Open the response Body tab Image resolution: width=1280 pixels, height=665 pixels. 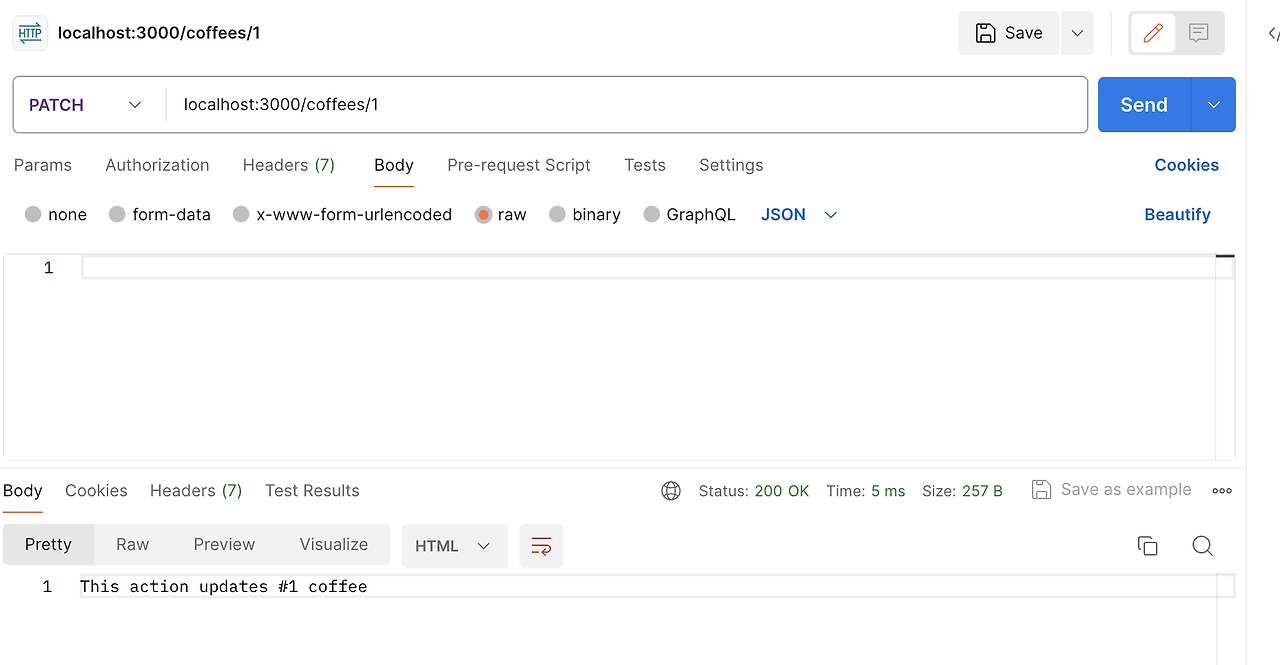click(x=22, y=491)
